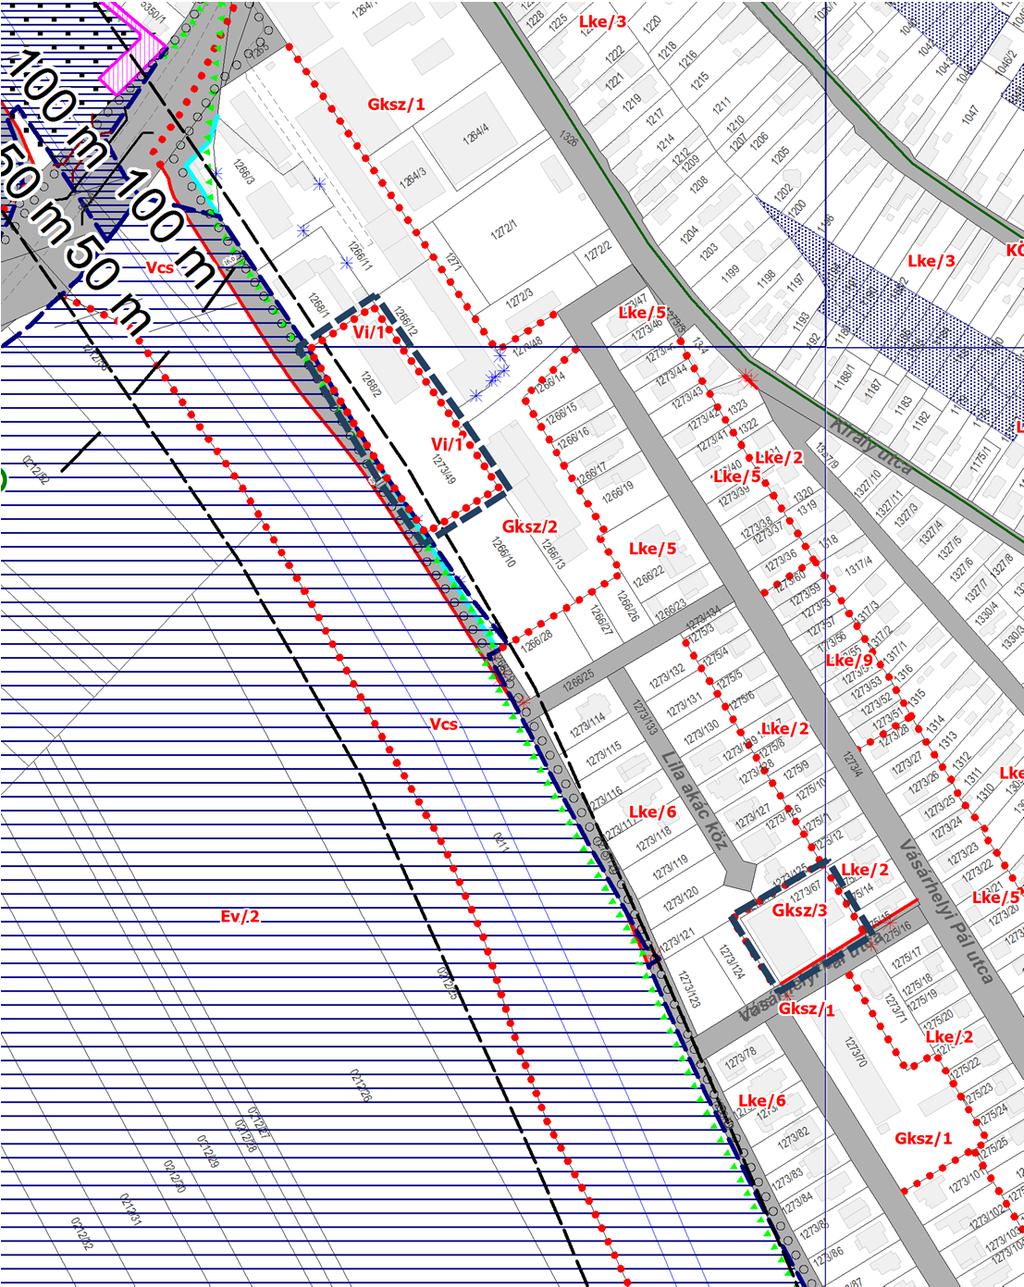Click parcel number 1264/3

coord(412,177)
